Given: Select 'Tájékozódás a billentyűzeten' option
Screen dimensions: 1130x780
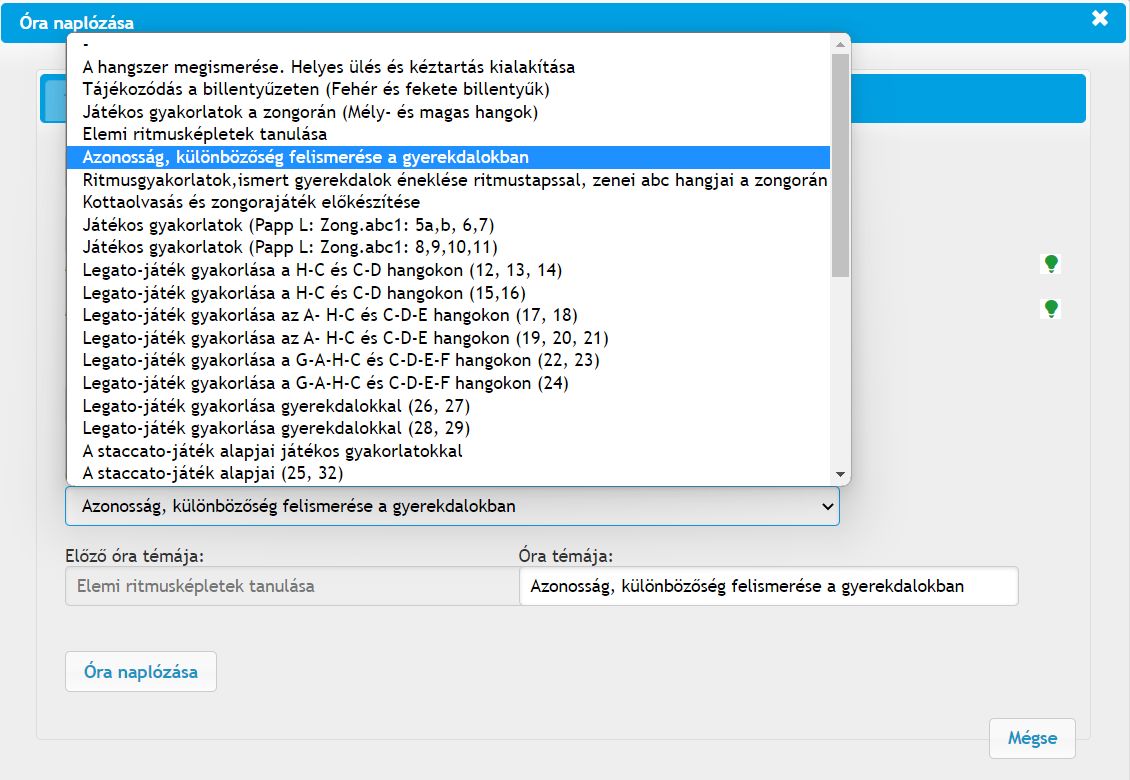Looking at the screenshot, I should [x=316, y=90].
